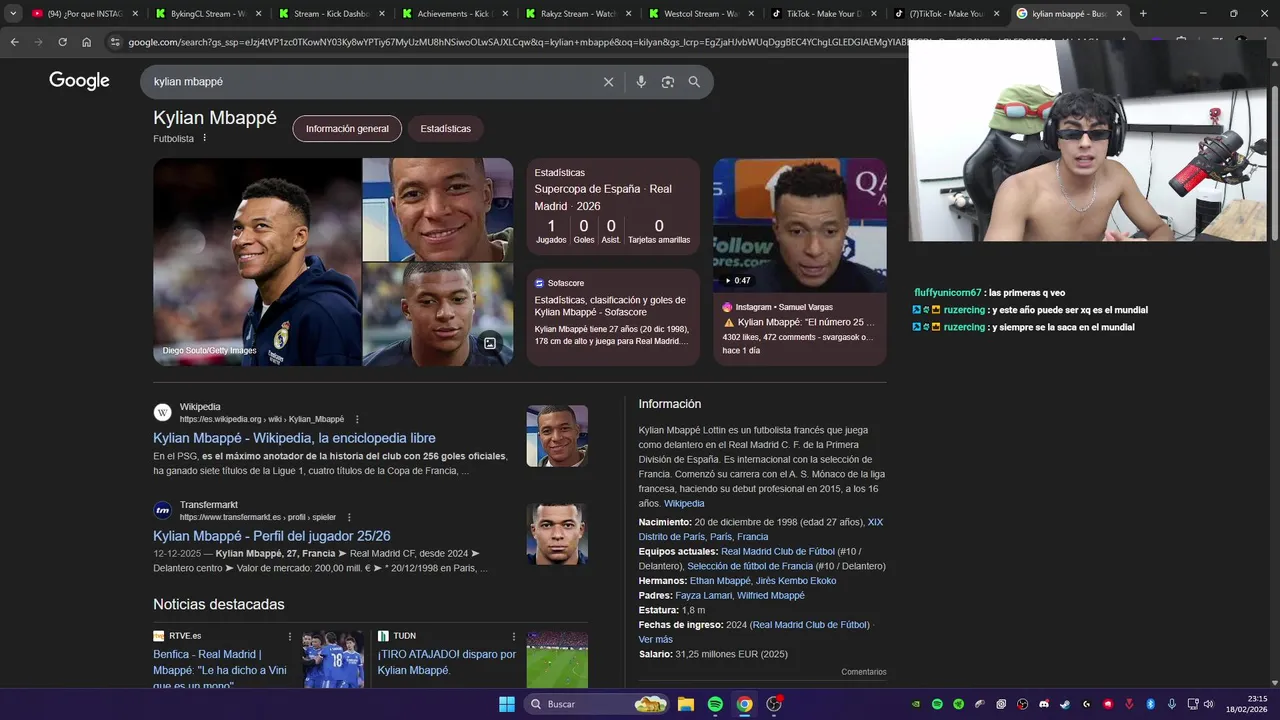The height and width of the screenshot is (720, 1280).
Task: Select the Información general chip
Action: tap(347, 129)
